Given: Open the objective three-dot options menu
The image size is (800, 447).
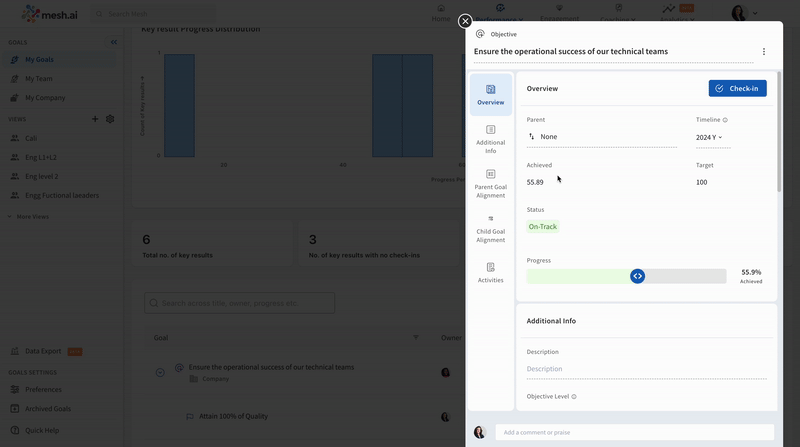Looking at the screenshot, I should tap(763, 52).
